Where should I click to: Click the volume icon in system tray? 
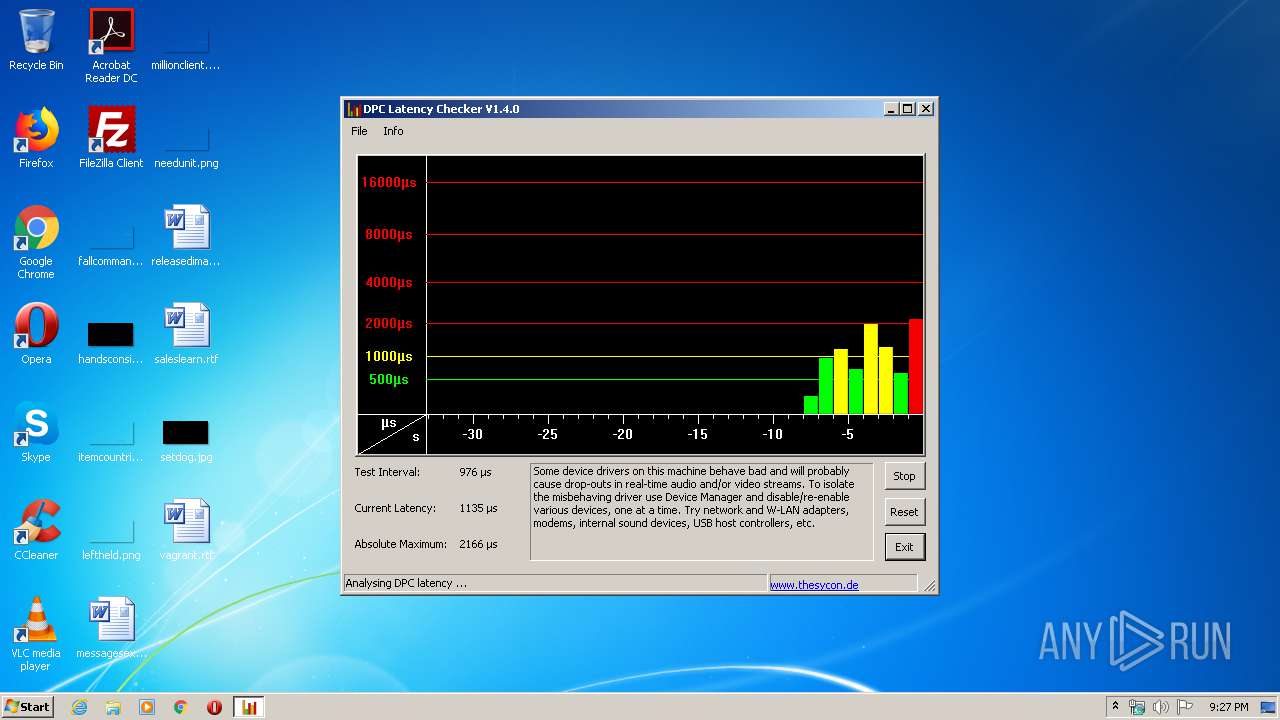coord(1161,707)
